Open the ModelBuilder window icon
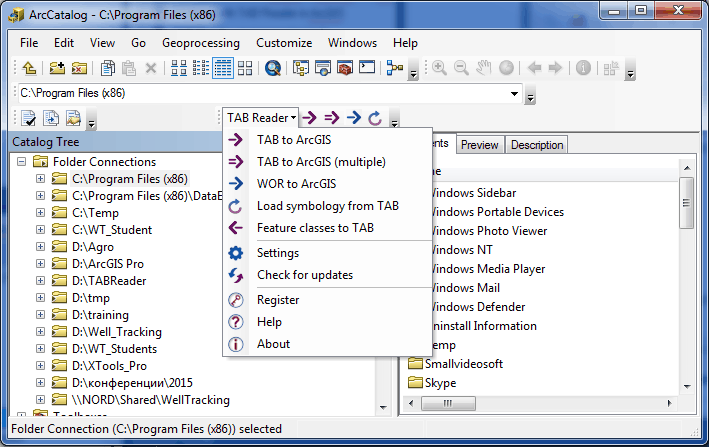Image resolution: width=709 pixels, height=447 pixels. [x=395, y=68]
